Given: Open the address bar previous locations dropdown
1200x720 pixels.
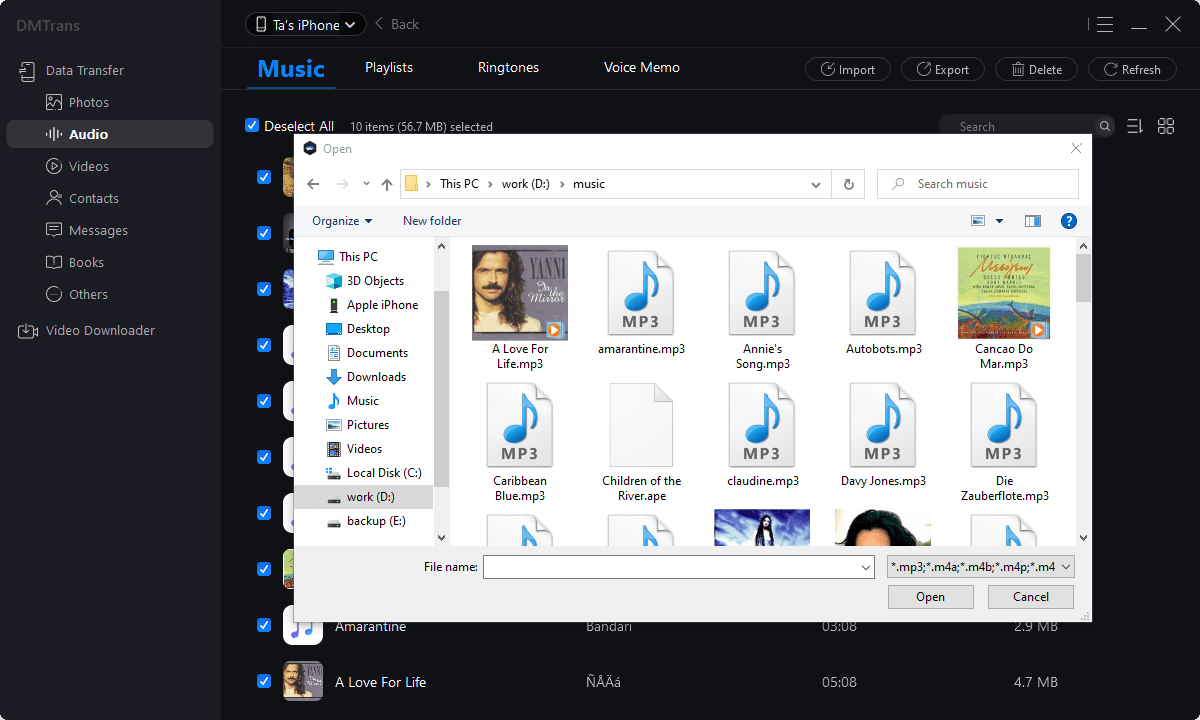Looking at the screenshot, I should click(817, 184).
